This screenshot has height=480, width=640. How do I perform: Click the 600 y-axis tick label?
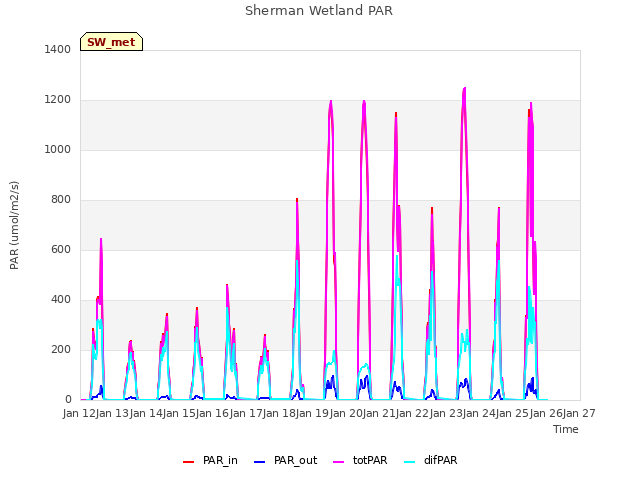click(x=61, y=249)
